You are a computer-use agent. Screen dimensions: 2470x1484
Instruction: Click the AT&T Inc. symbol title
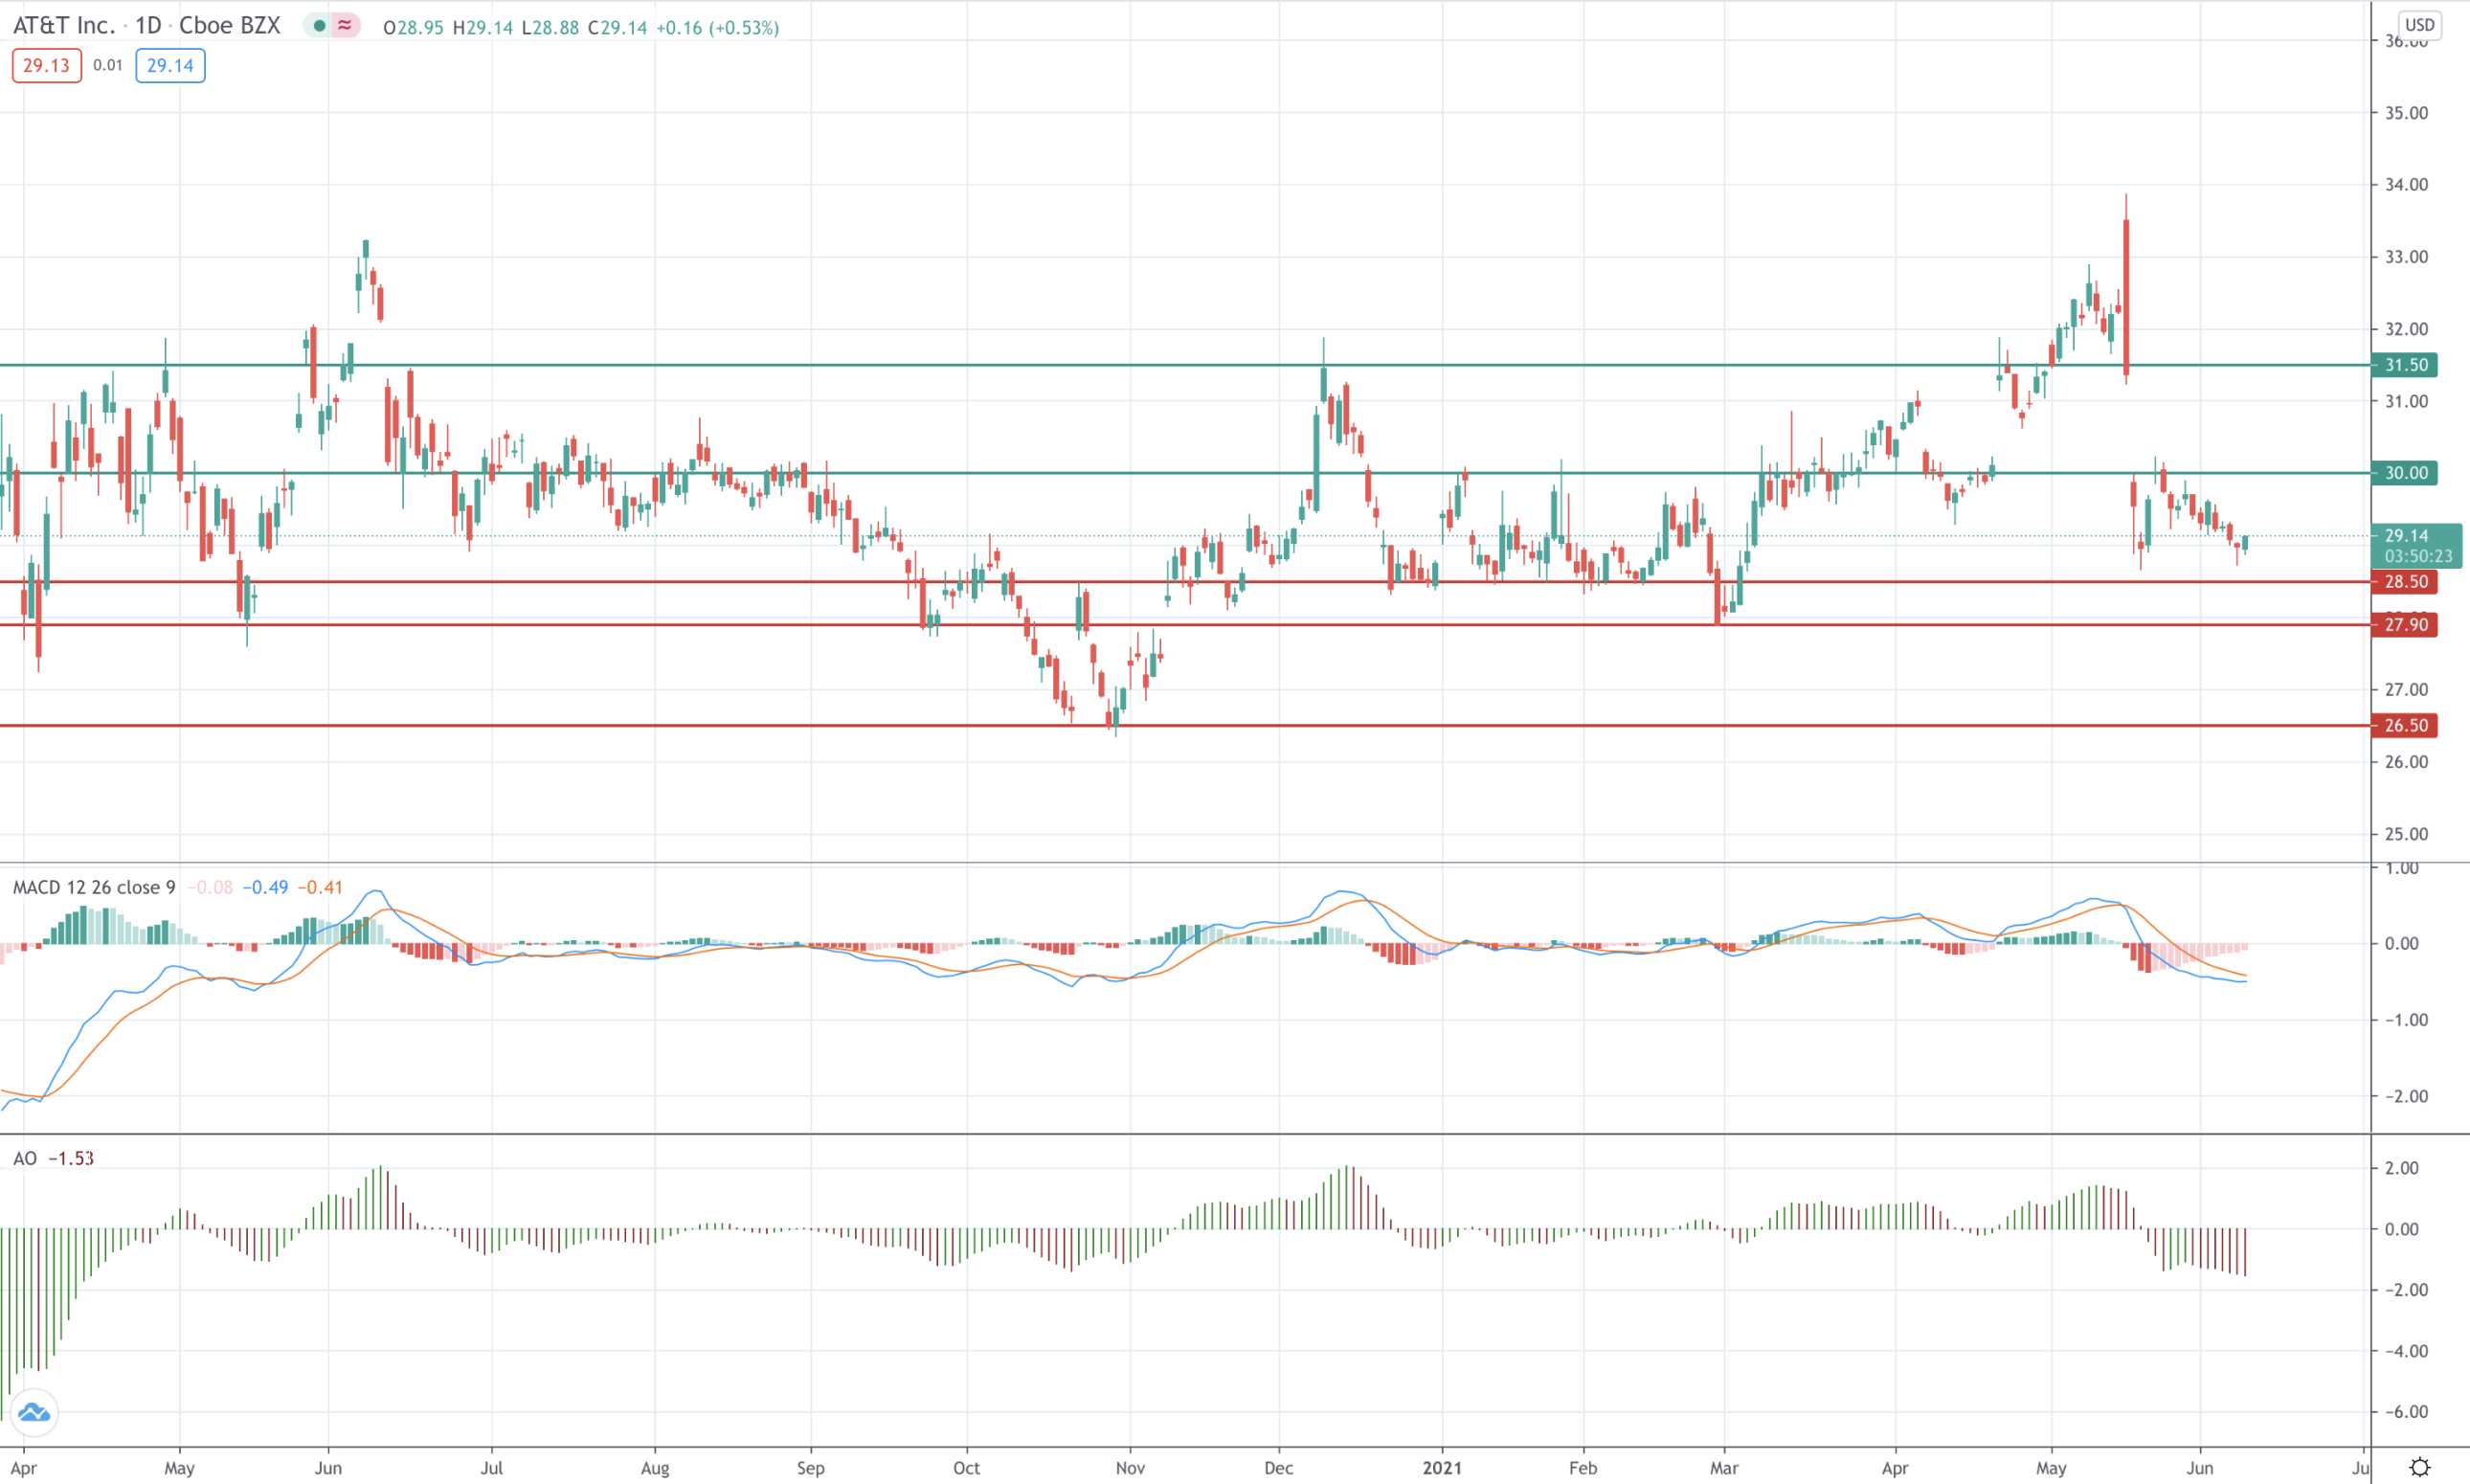tap(64, 26)
